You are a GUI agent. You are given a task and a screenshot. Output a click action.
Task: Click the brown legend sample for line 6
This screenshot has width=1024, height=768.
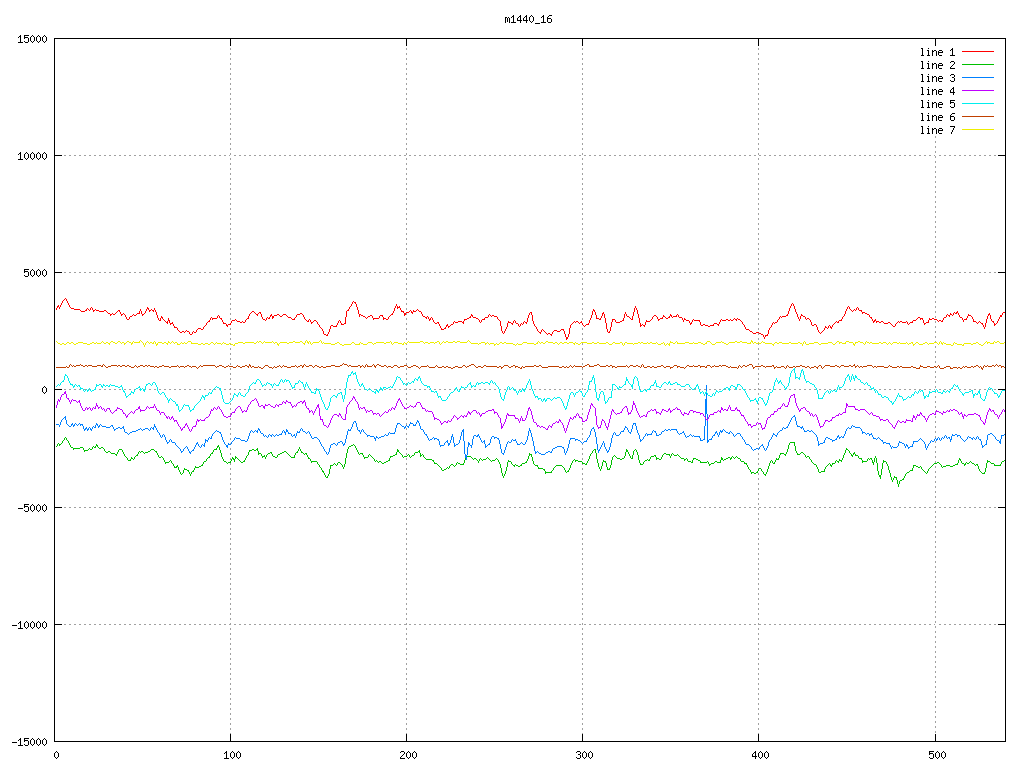978,117
